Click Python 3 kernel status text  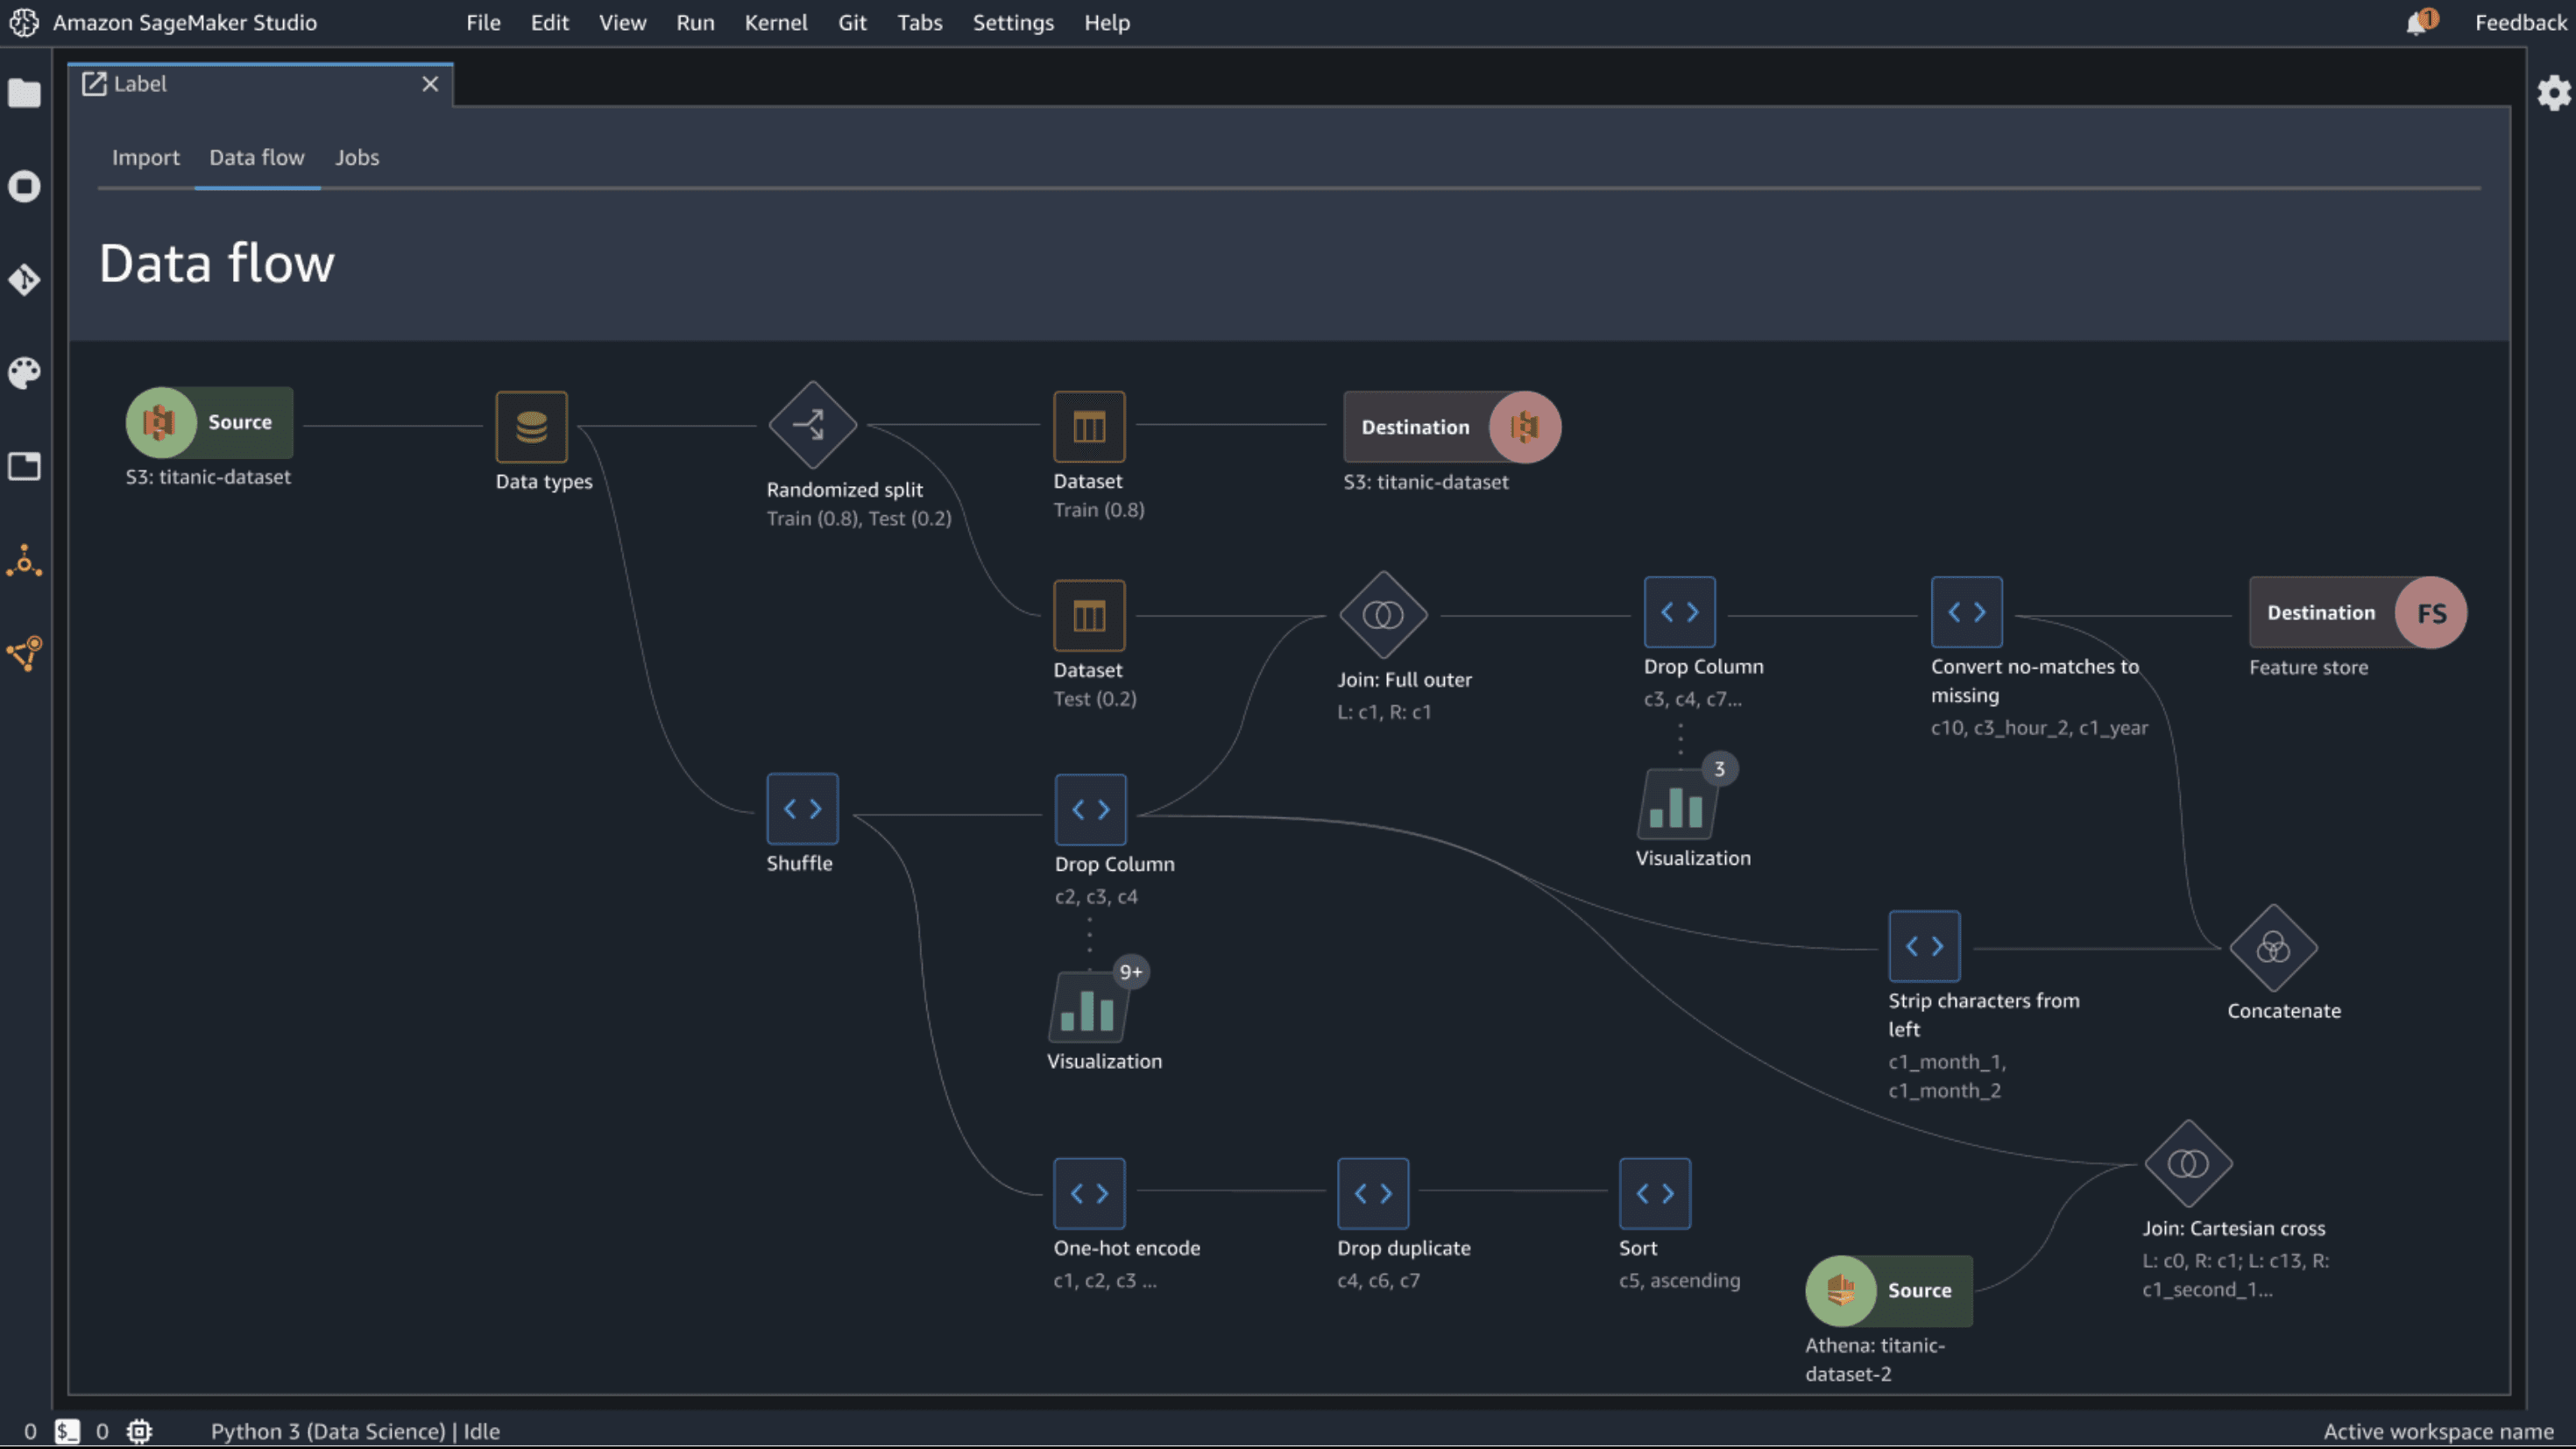(x=354, y=1431)
